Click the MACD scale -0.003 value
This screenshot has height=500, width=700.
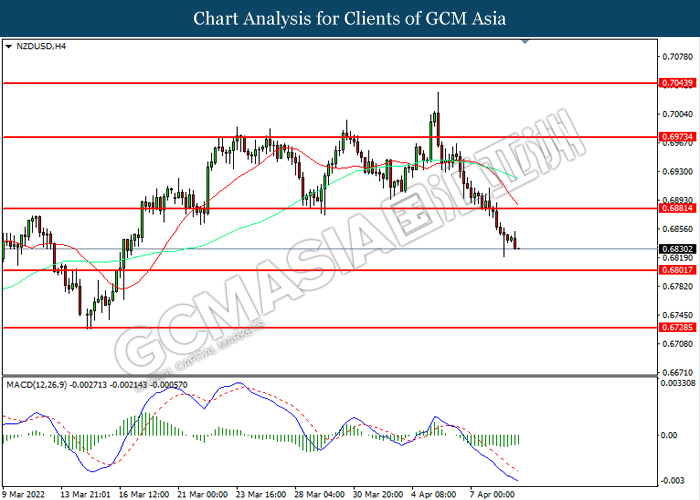click(672, 480)
